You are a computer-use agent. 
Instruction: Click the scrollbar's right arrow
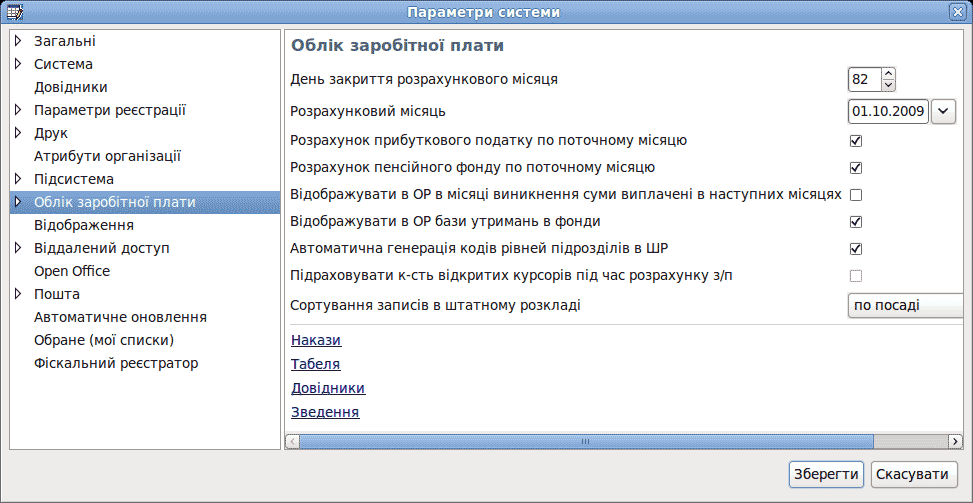(956, 441)
